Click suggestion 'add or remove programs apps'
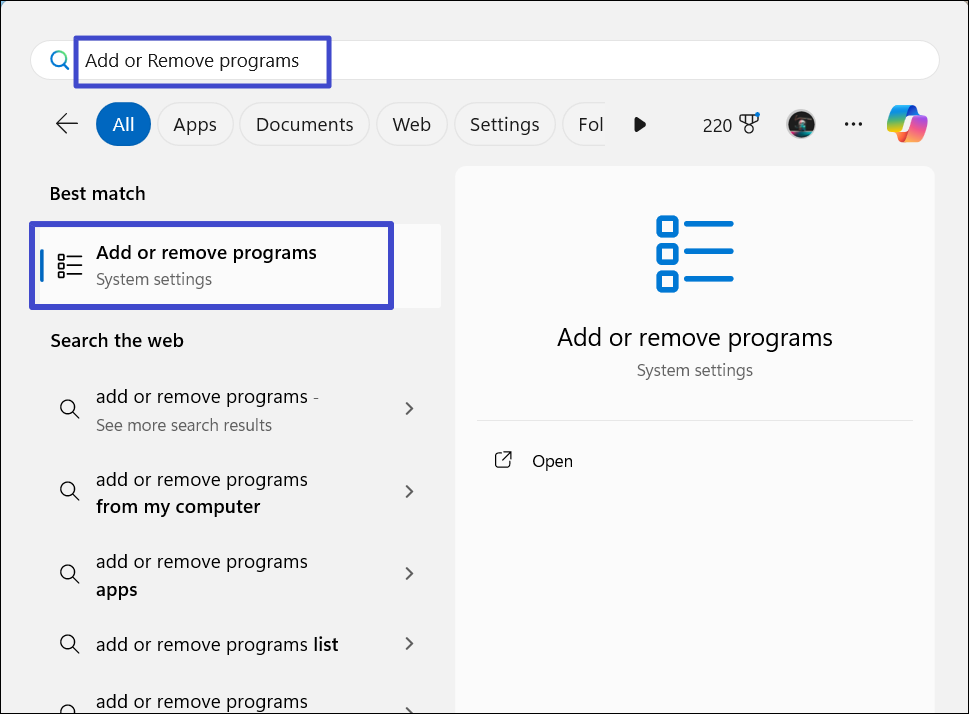 (237, 575)
